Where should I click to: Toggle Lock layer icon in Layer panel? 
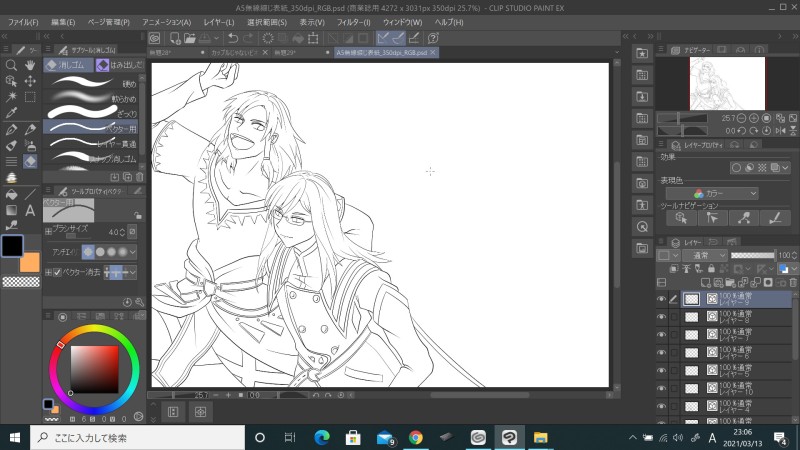coord(711,269)
